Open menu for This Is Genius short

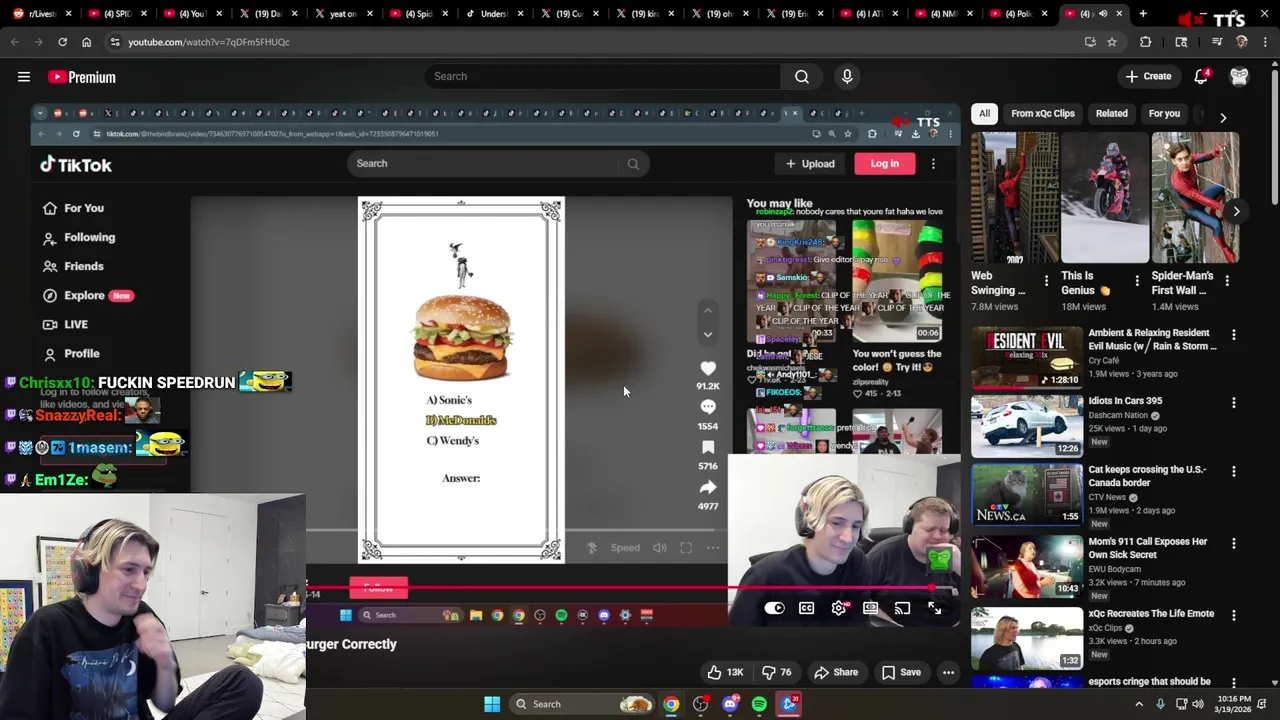coord(1136,281)
